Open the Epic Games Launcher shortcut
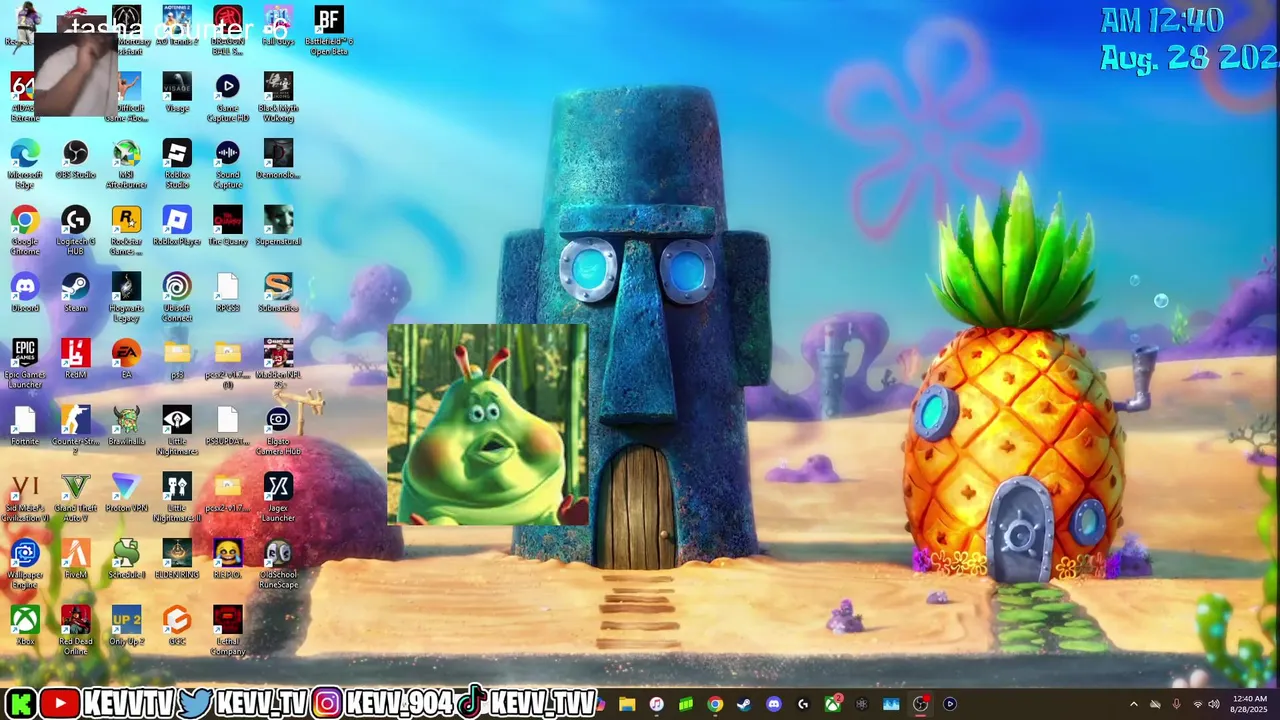1280x720 pixels. pyautogui.click(x=25, y=364)
